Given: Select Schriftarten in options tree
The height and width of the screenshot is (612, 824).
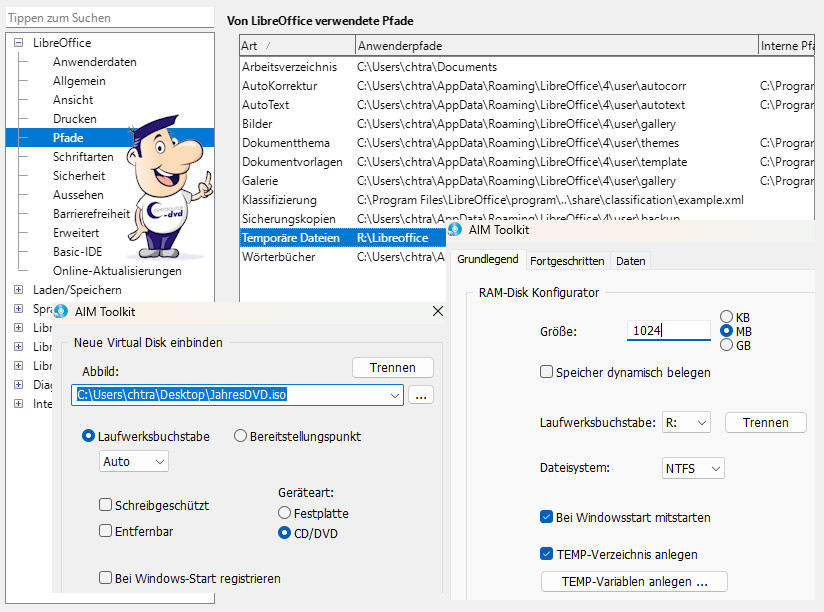Looking at the screenshot, I should click(83, 157).
